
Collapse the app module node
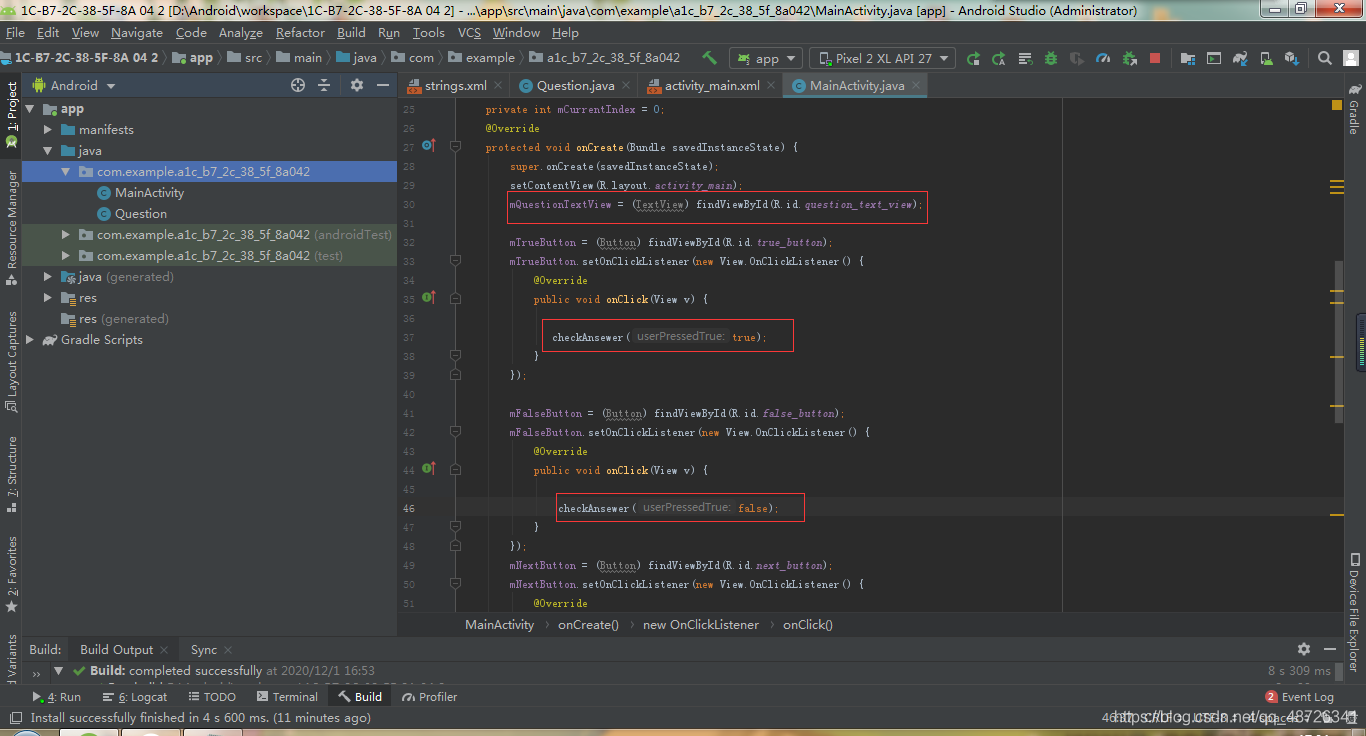(30, 109)
